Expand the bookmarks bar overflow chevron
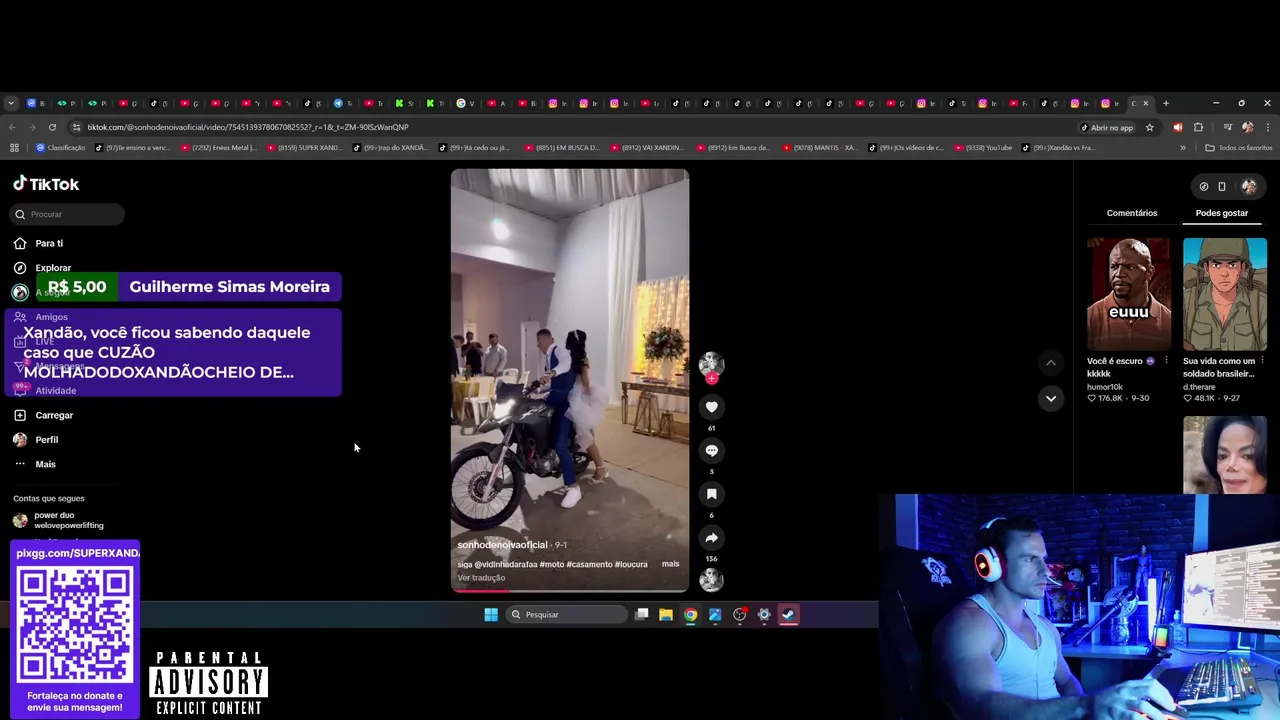The width and height of the screenshot is (1280, 720). [x=1183, y=148]
